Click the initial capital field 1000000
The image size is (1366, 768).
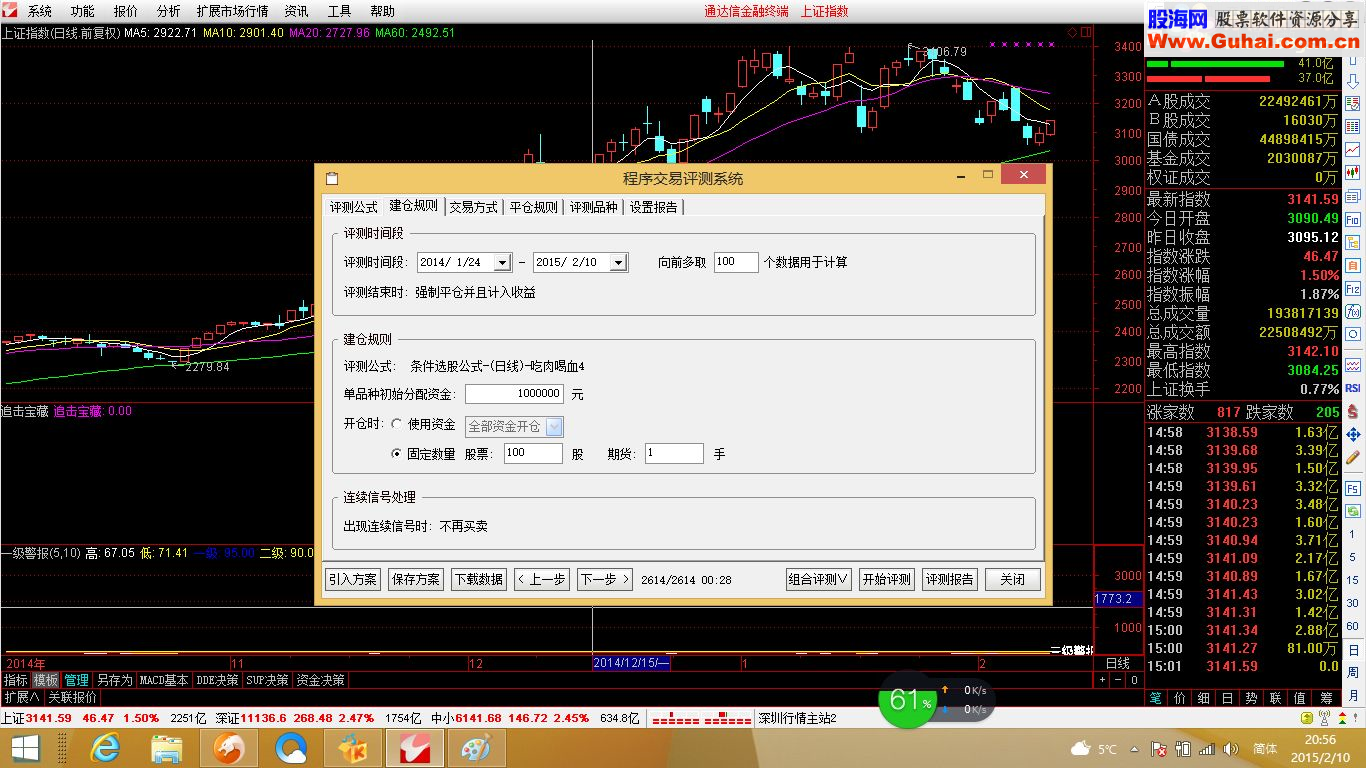[x=515, y=394]
